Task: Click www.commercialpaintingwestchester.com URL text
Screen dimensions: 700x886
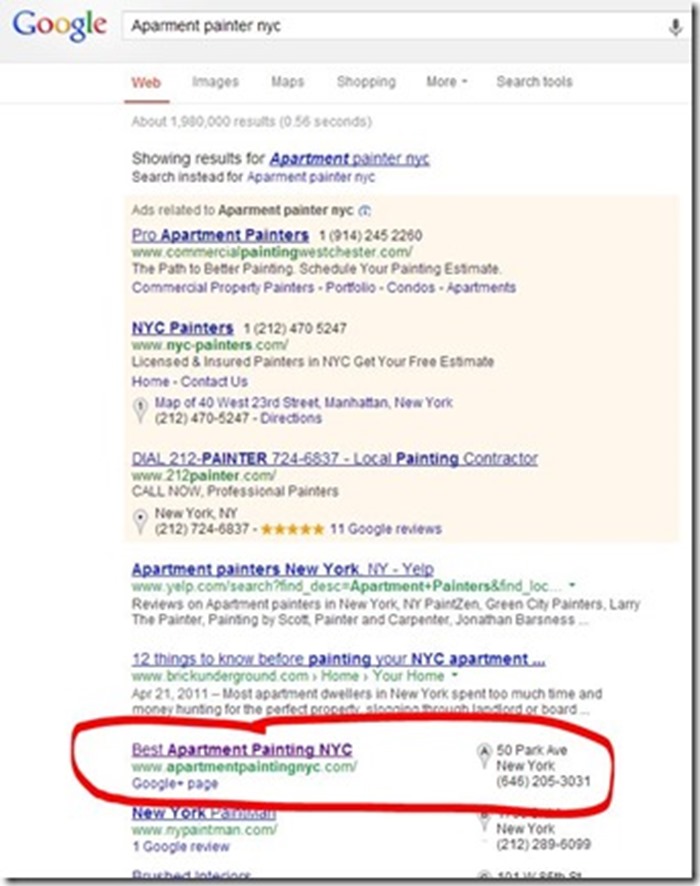Action: [x=272, y=252]
